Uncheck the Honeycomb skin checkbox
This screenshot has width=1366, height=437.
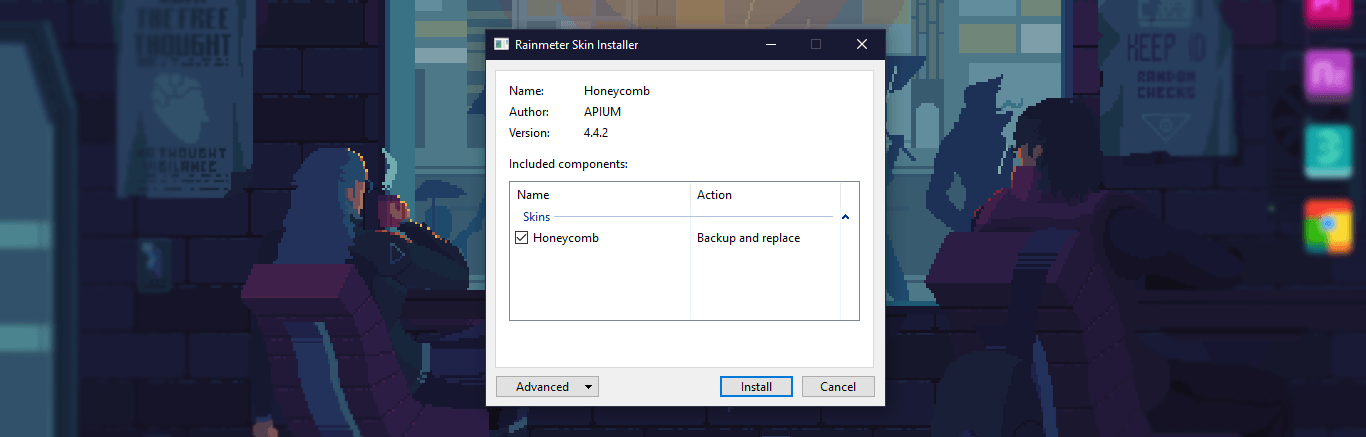[x=521, y=238]
